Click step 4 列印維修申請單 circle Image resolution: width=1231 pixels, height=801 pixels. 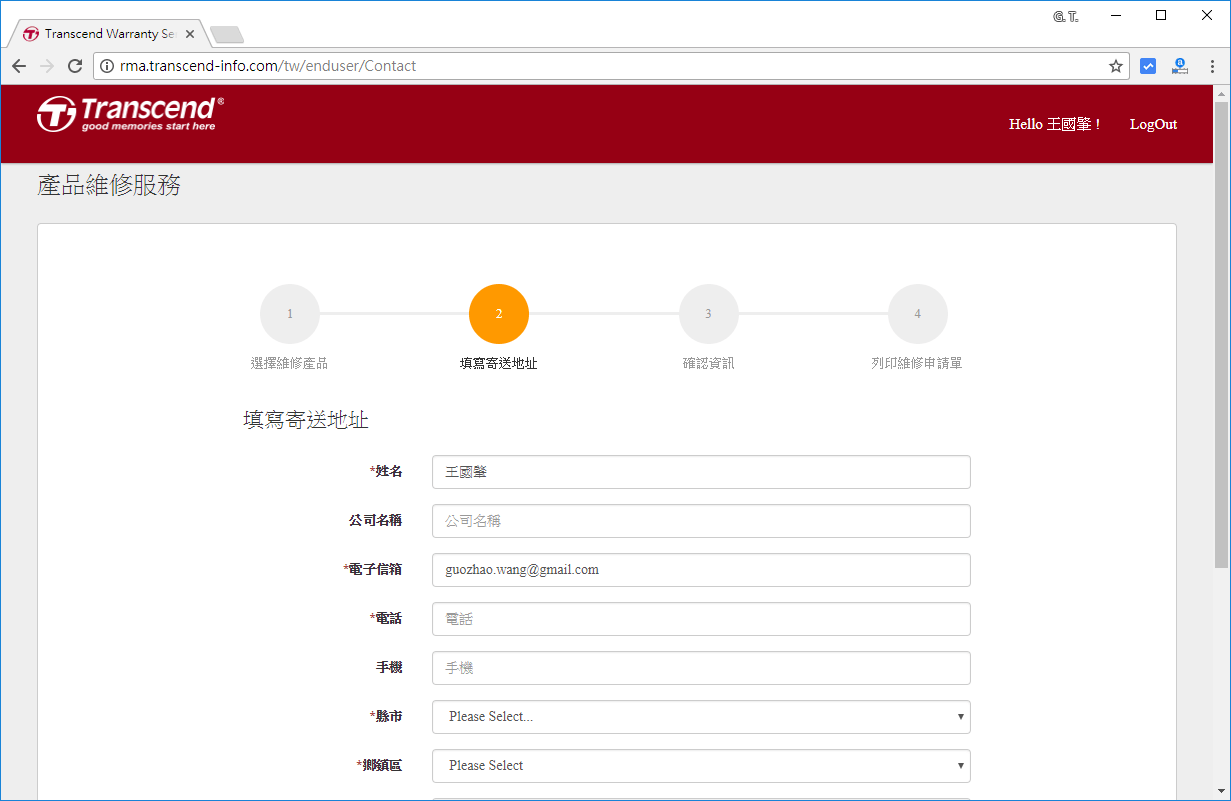point(917,314)
